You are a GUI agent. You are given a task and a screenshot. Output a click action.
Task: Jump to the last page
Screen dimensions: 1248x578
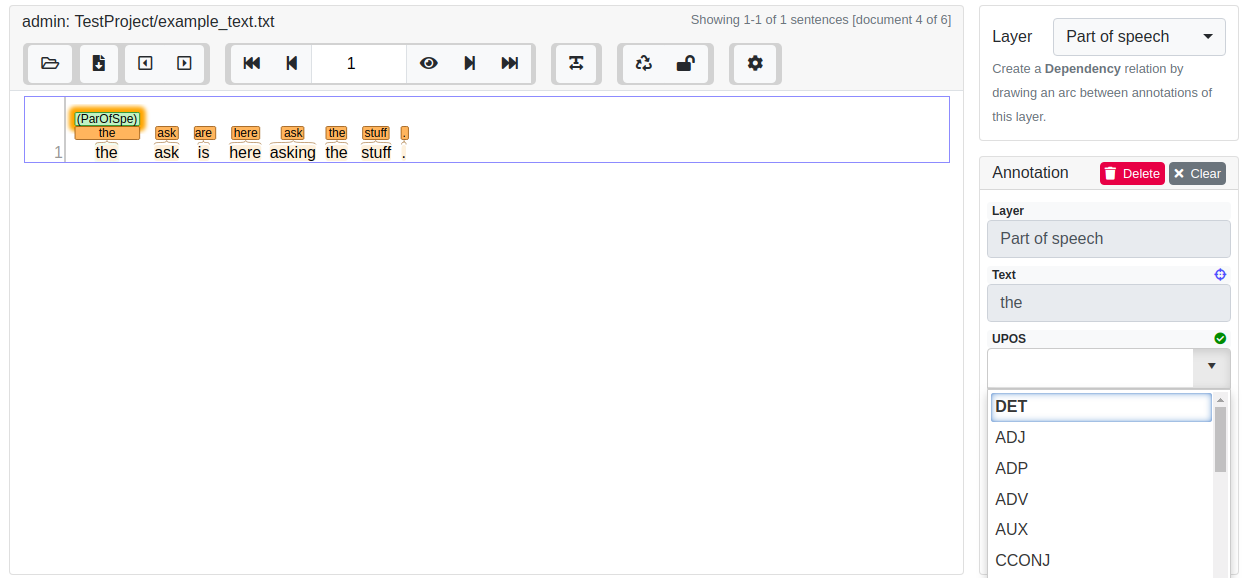point(510,64)
